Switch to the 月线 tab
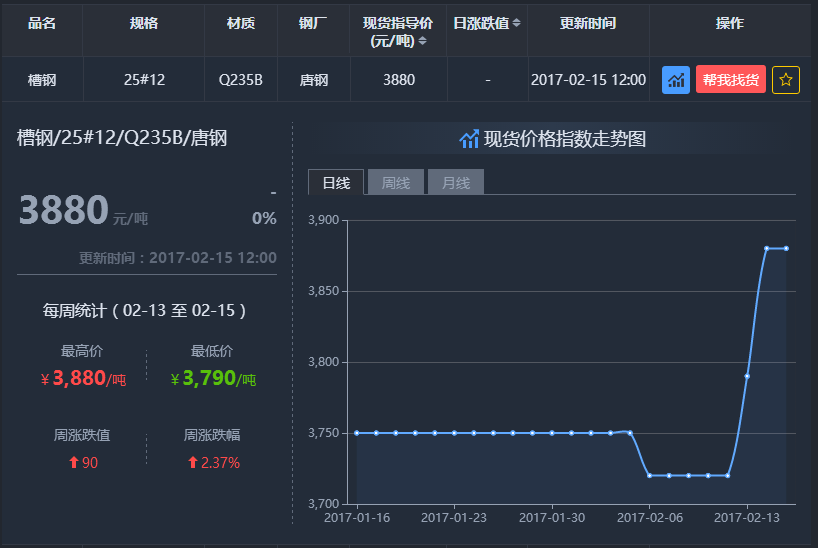The width and height of the screenshot is (818, 548). 456,183
